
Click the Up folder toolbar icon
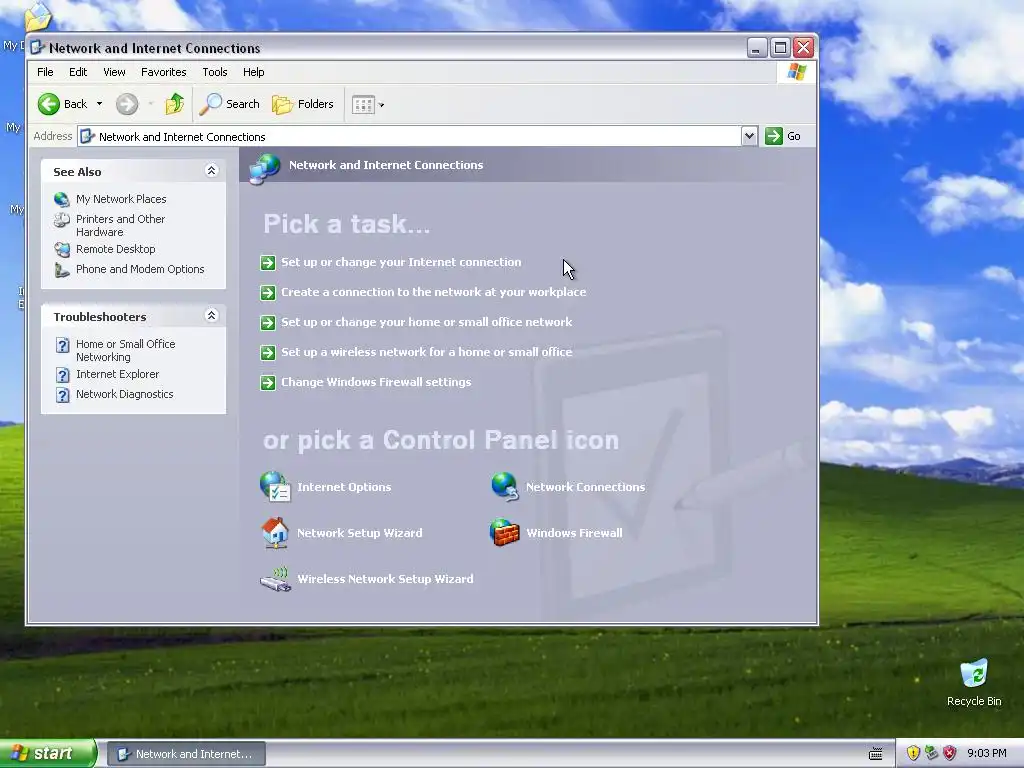click(x=174, y=104)
